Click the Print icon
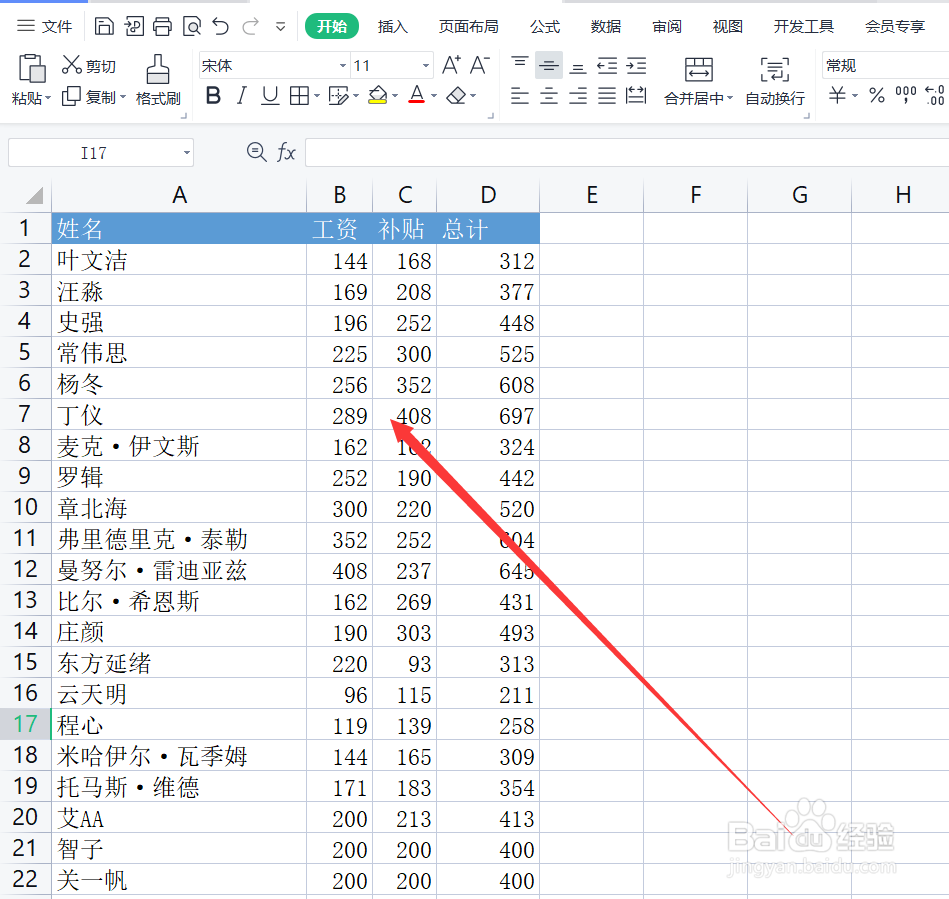The height and width of the screenshot is (899, 949). tap(162, 27)
